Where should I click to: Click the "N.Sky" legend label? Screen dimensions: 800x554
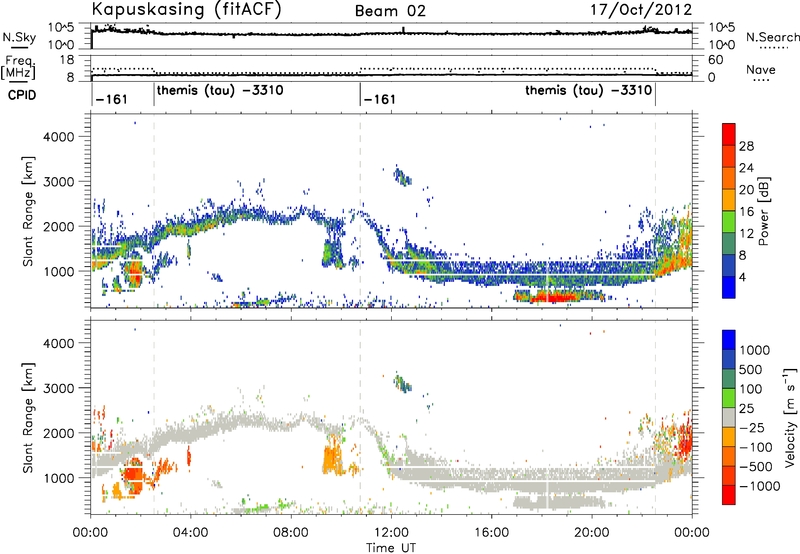[x=19, y=37]
